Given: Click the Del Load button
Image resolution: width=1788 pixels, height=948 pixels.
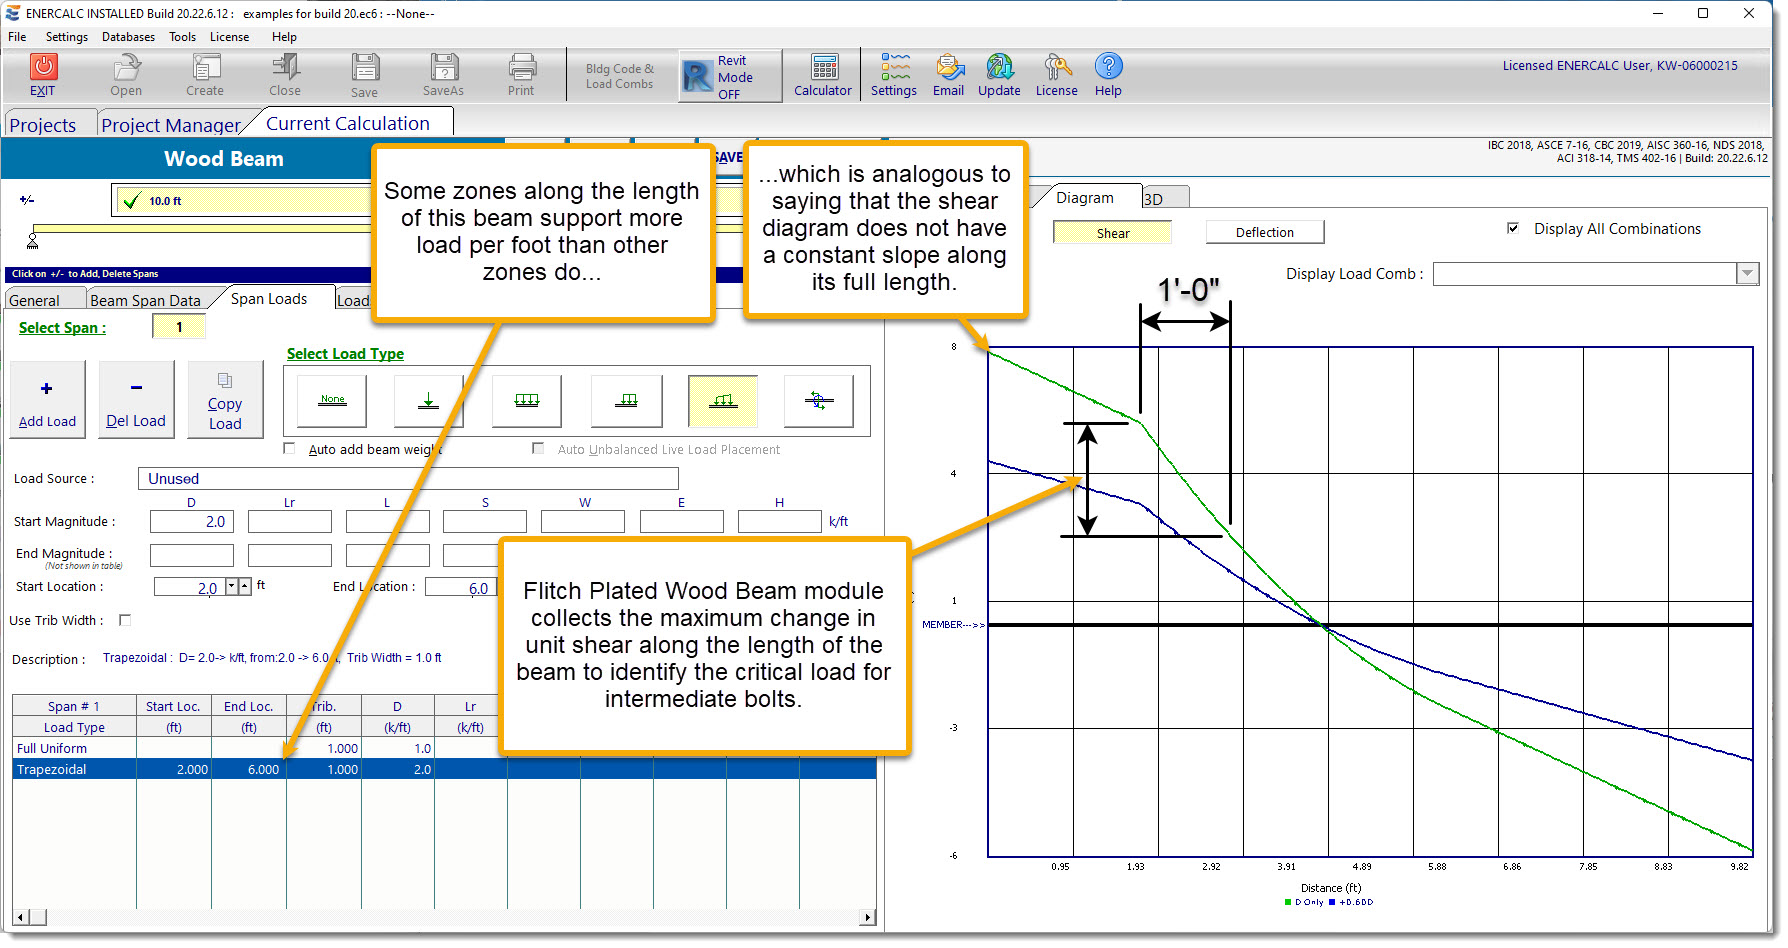Looking at the screenshot, I should 136,399.
